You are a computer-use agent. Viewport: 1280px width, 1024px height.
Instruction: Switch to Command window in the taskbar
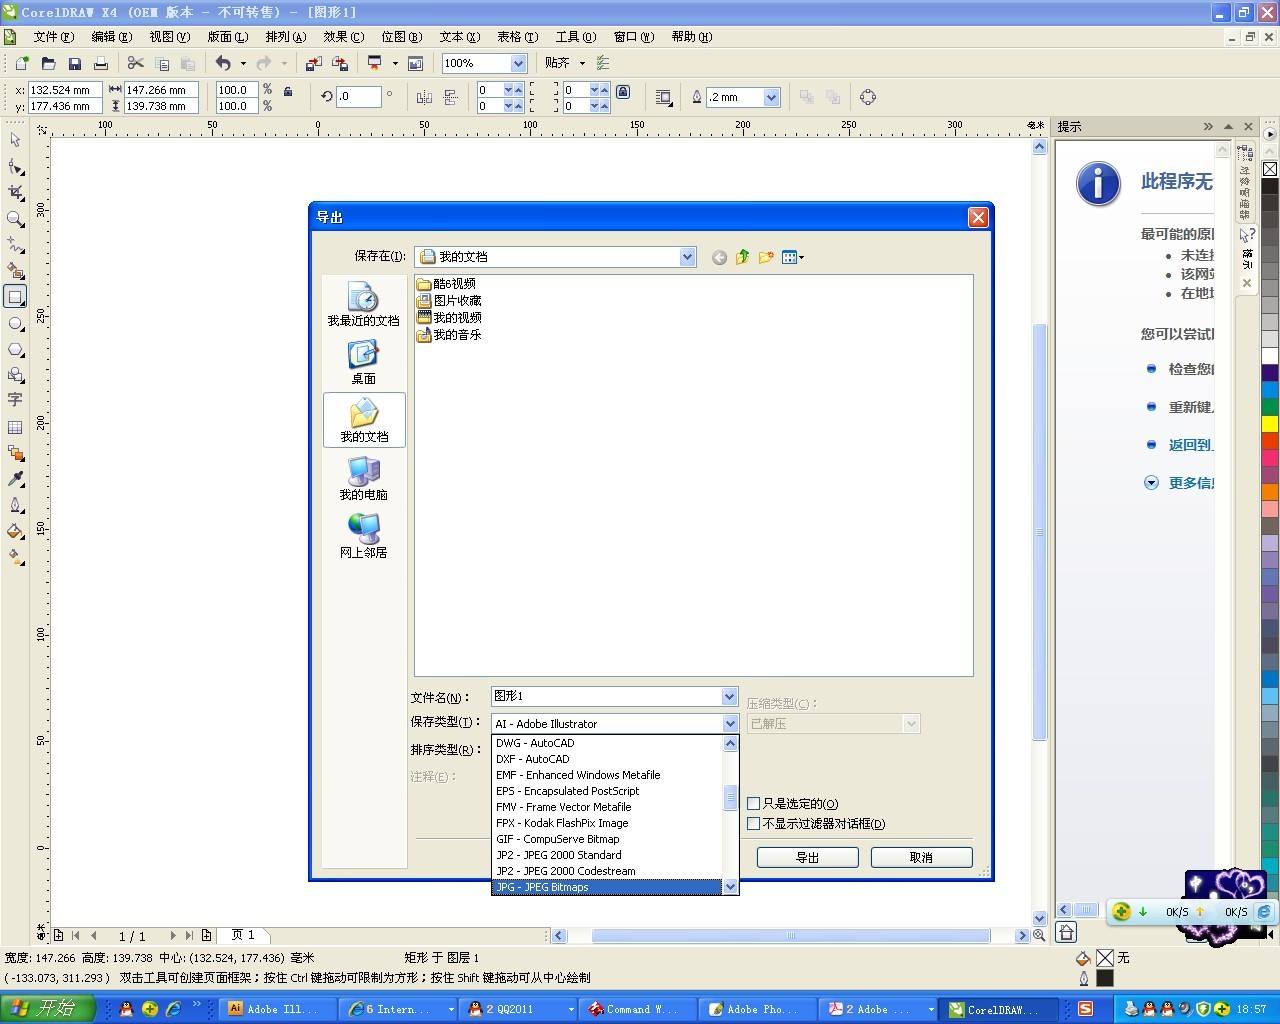coord(639,1009)
